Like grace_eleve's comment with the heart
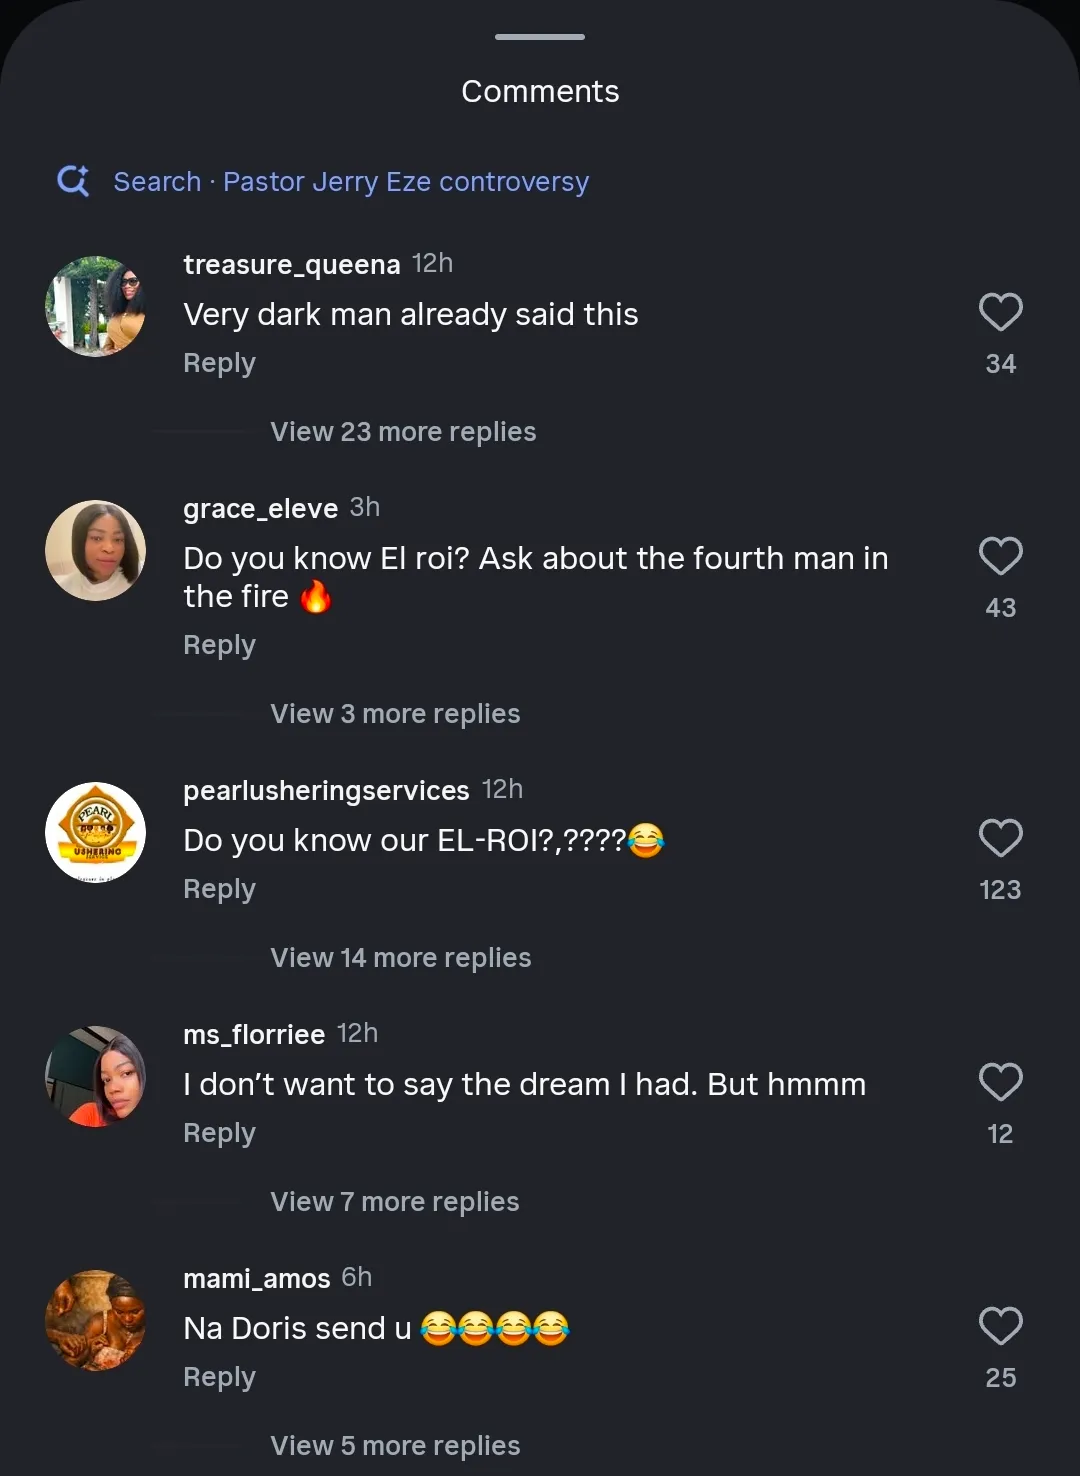The image size is (1080, 1476). tap(1000, 556)
